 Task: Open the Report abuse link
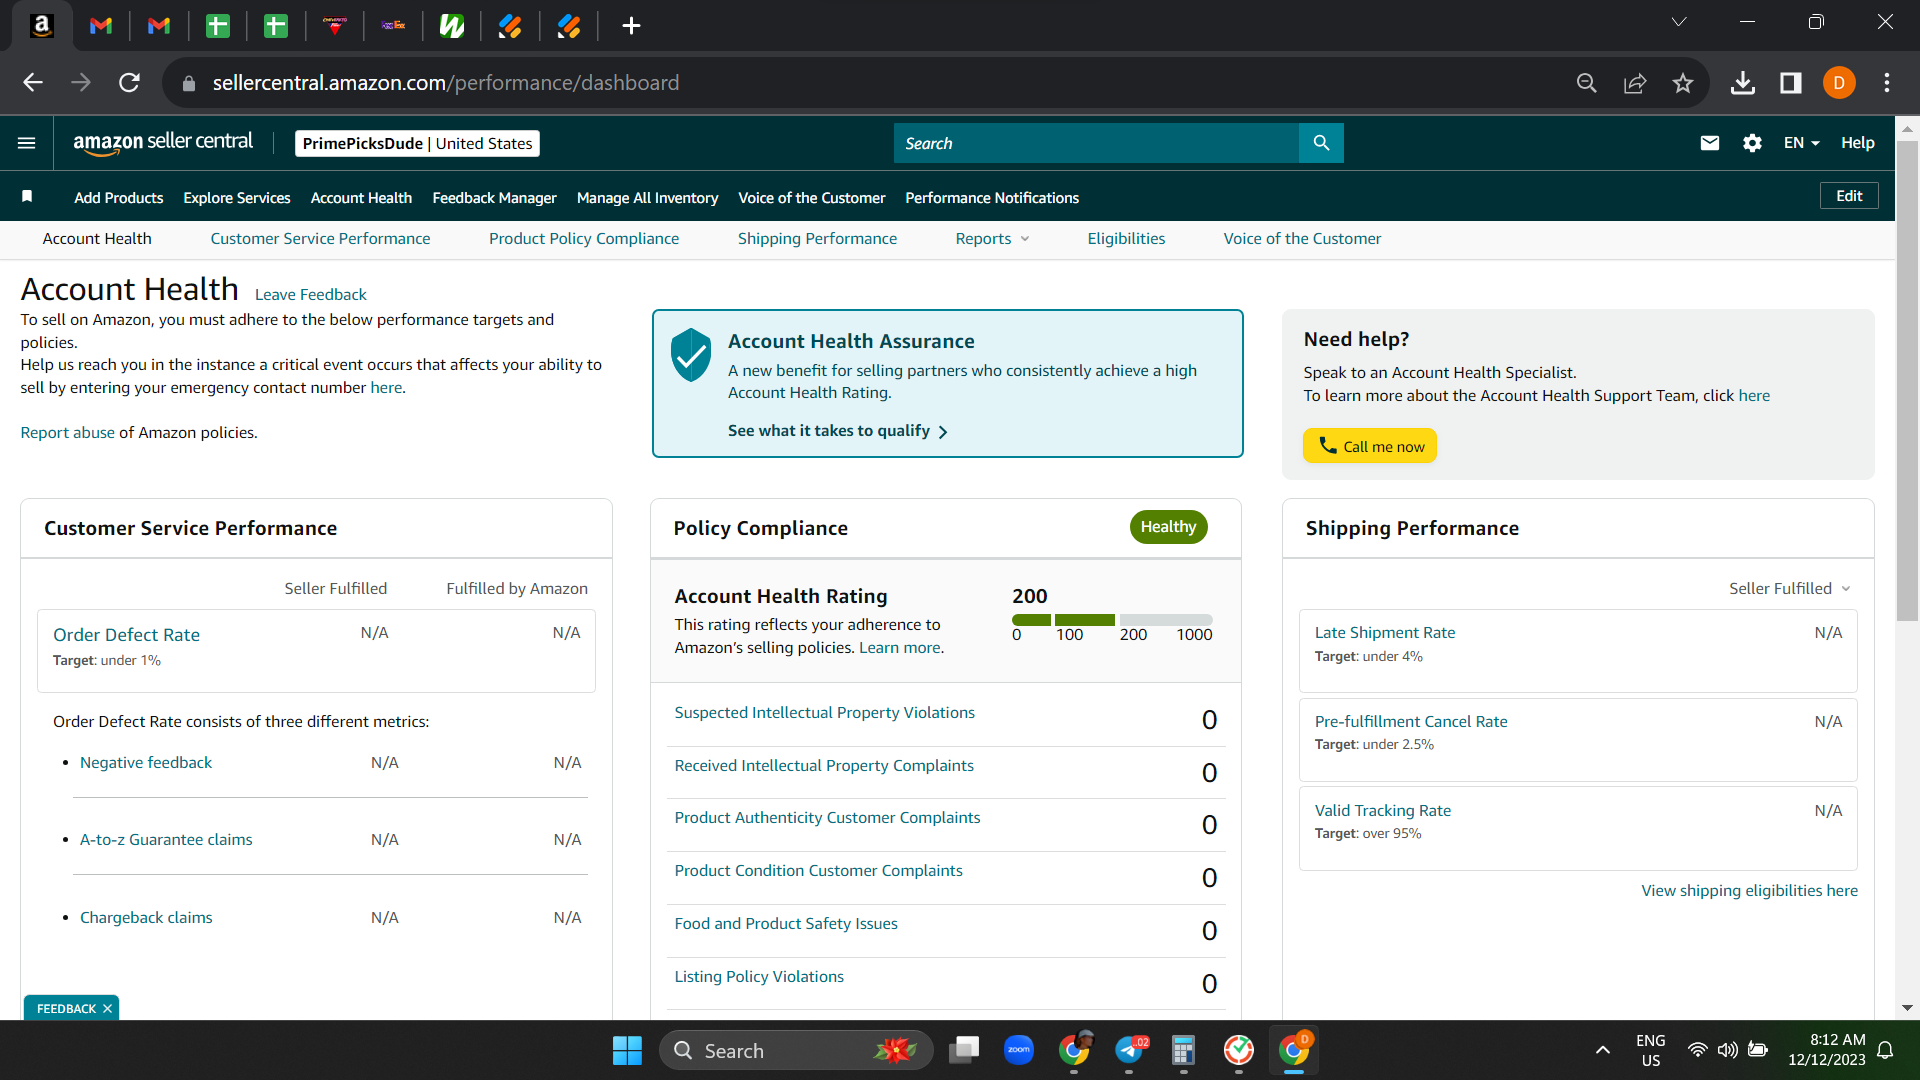tap(68, 433)
